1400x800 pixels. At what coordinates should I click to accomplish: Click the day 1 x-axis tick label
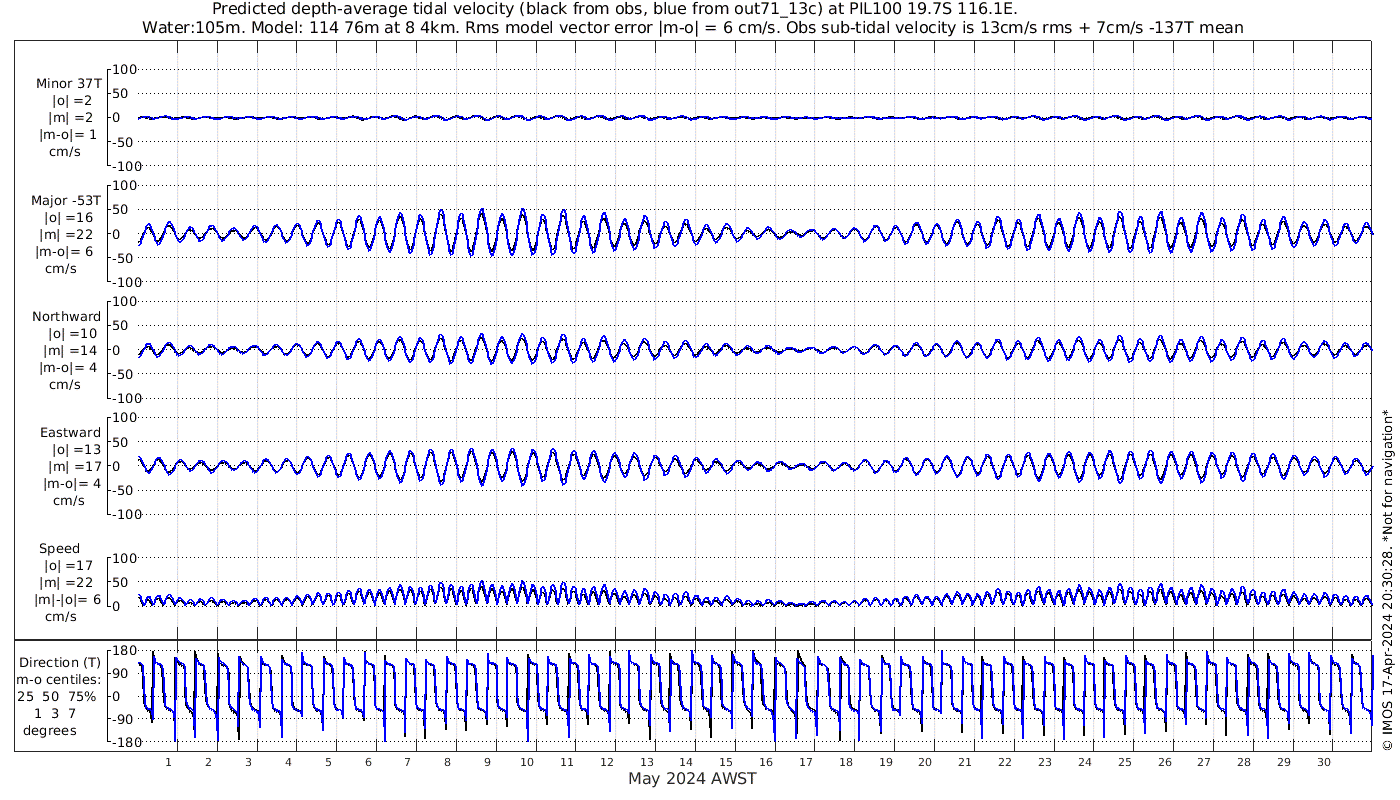pos(168,763)
